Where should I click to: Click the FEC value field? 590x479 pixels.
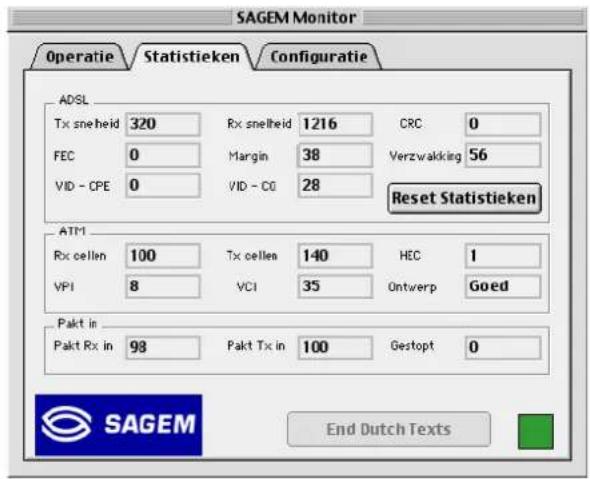click(163, 155)
